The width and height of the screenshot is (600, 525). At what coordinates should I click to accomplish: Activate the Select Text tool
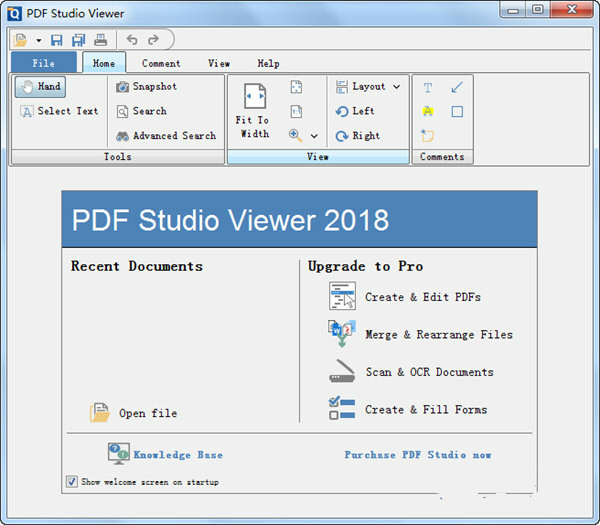[60, 111]
